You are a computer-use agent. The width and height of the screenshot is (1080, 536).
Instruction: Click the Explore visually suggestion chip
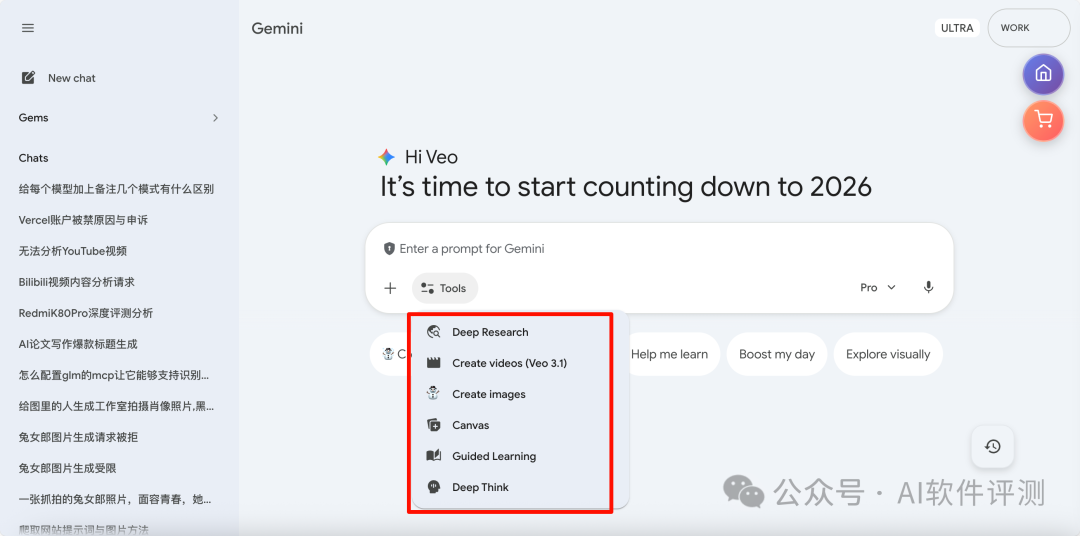point(888,354)
